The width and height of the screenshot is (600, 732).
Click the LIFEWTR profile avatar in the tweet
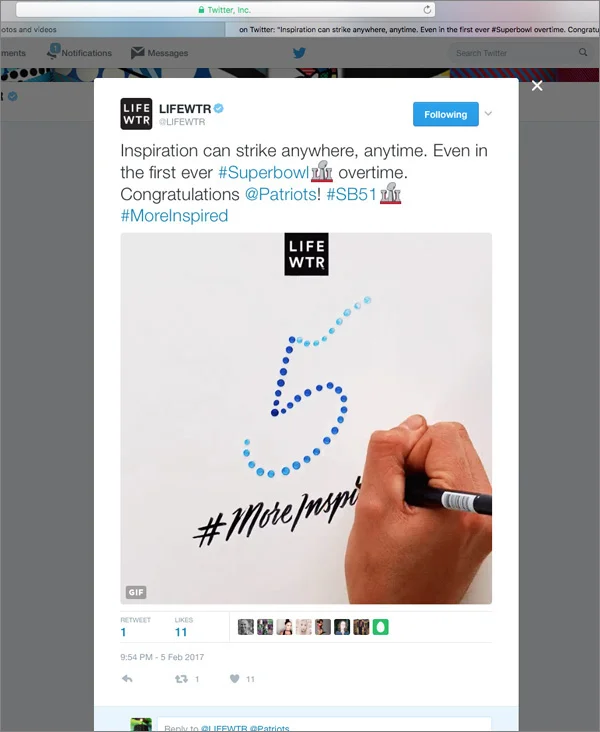tap(136, 113)
